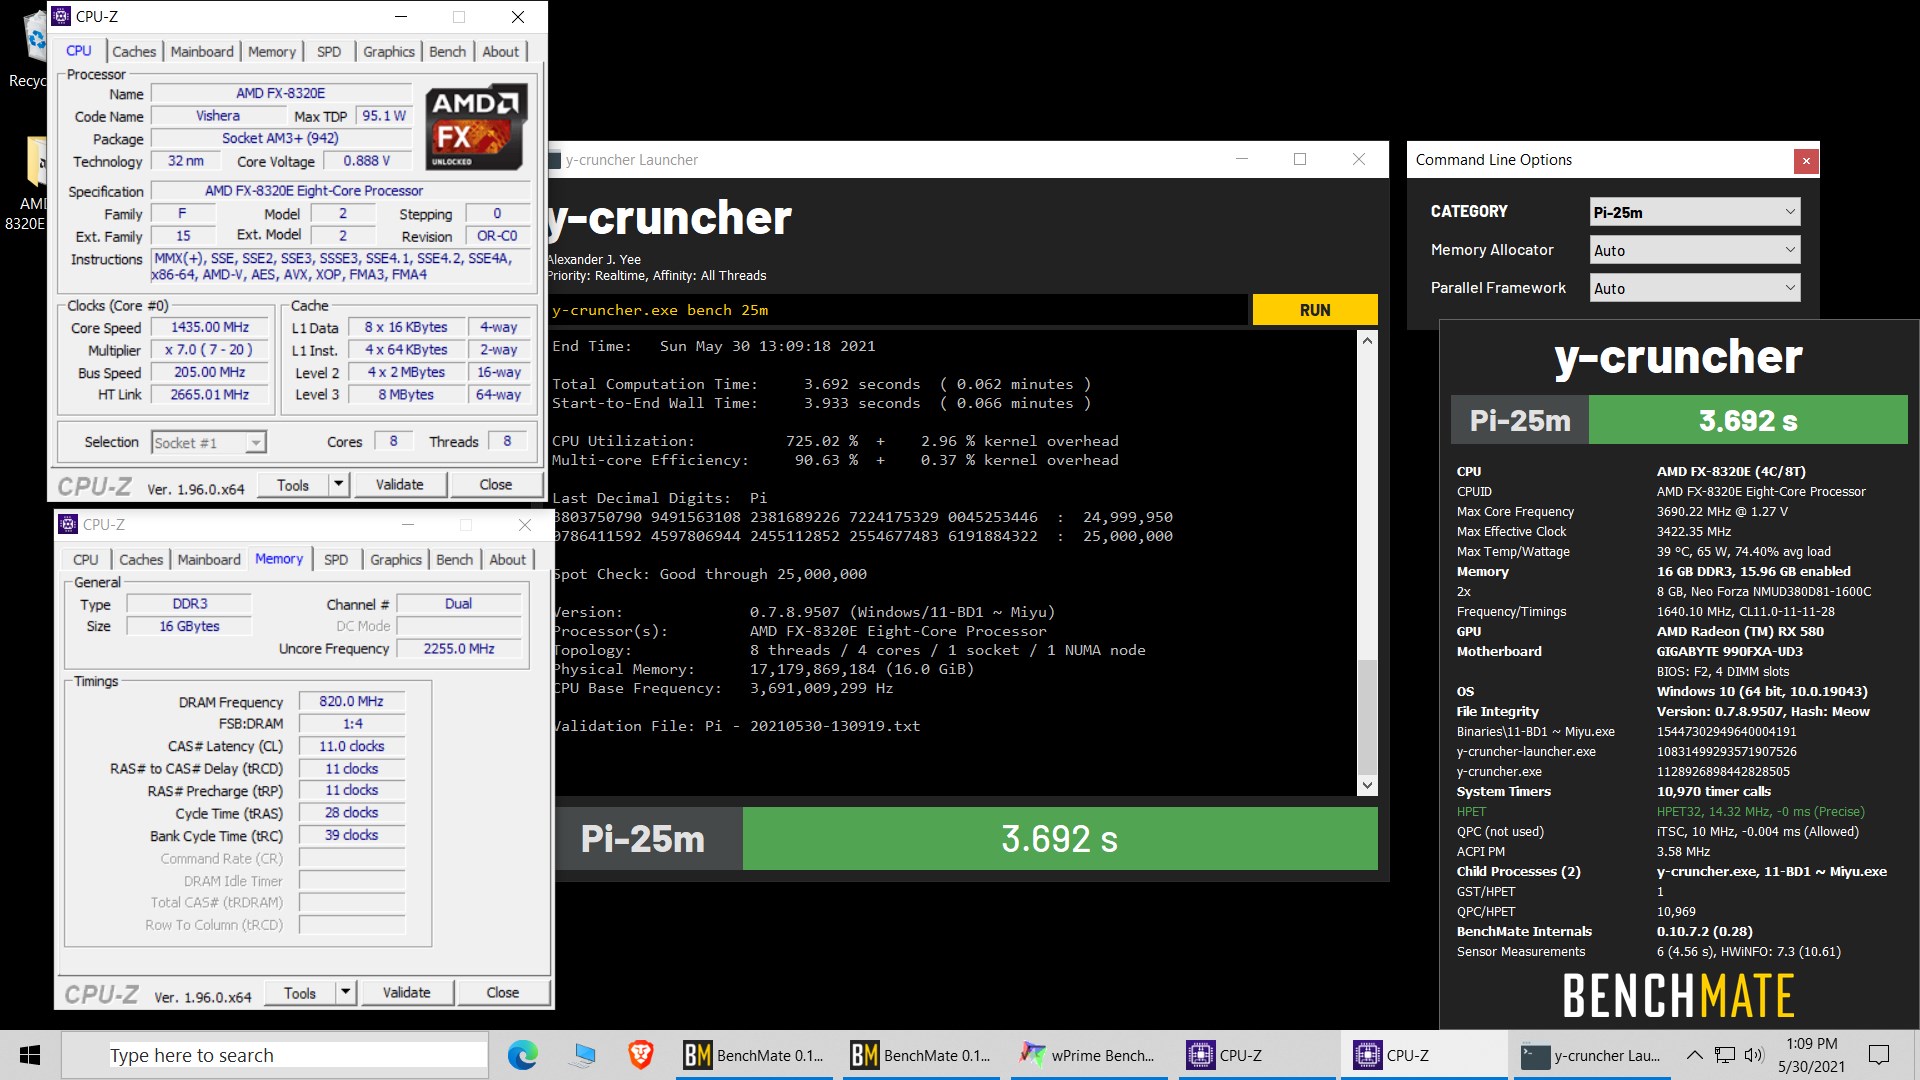Click scroll up arrow in y-cruncher output
1920x1080 pixels.
(x=1367, y=341)
